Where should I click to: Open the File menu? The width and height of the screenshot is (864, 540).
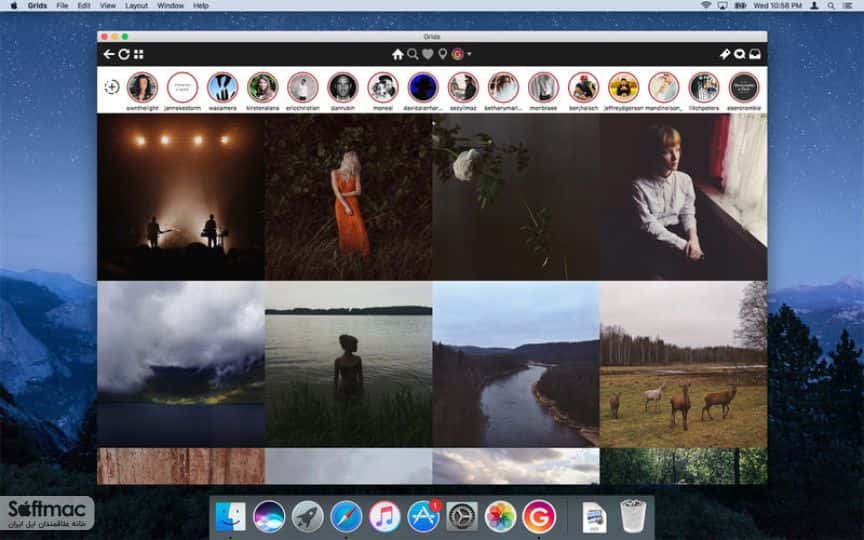62,6
